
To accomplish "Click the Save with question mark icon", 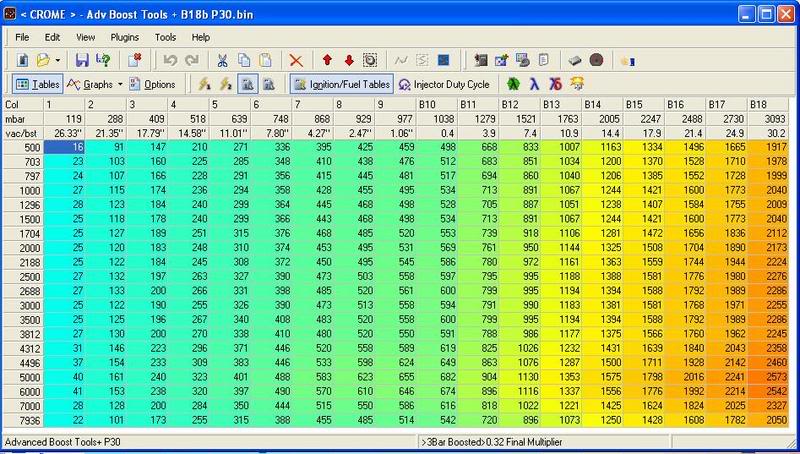I will (103, 60).
